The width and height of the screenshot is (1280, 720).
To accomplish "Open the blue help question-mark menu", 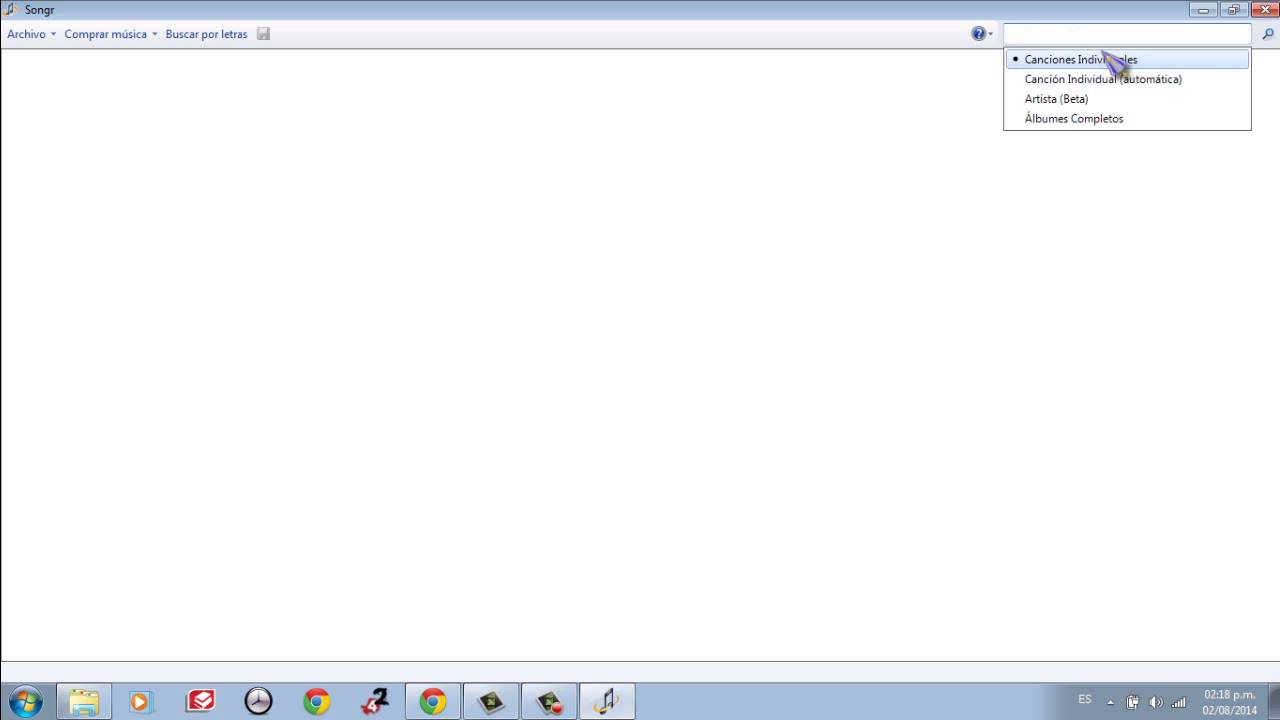I will point(981,34).
